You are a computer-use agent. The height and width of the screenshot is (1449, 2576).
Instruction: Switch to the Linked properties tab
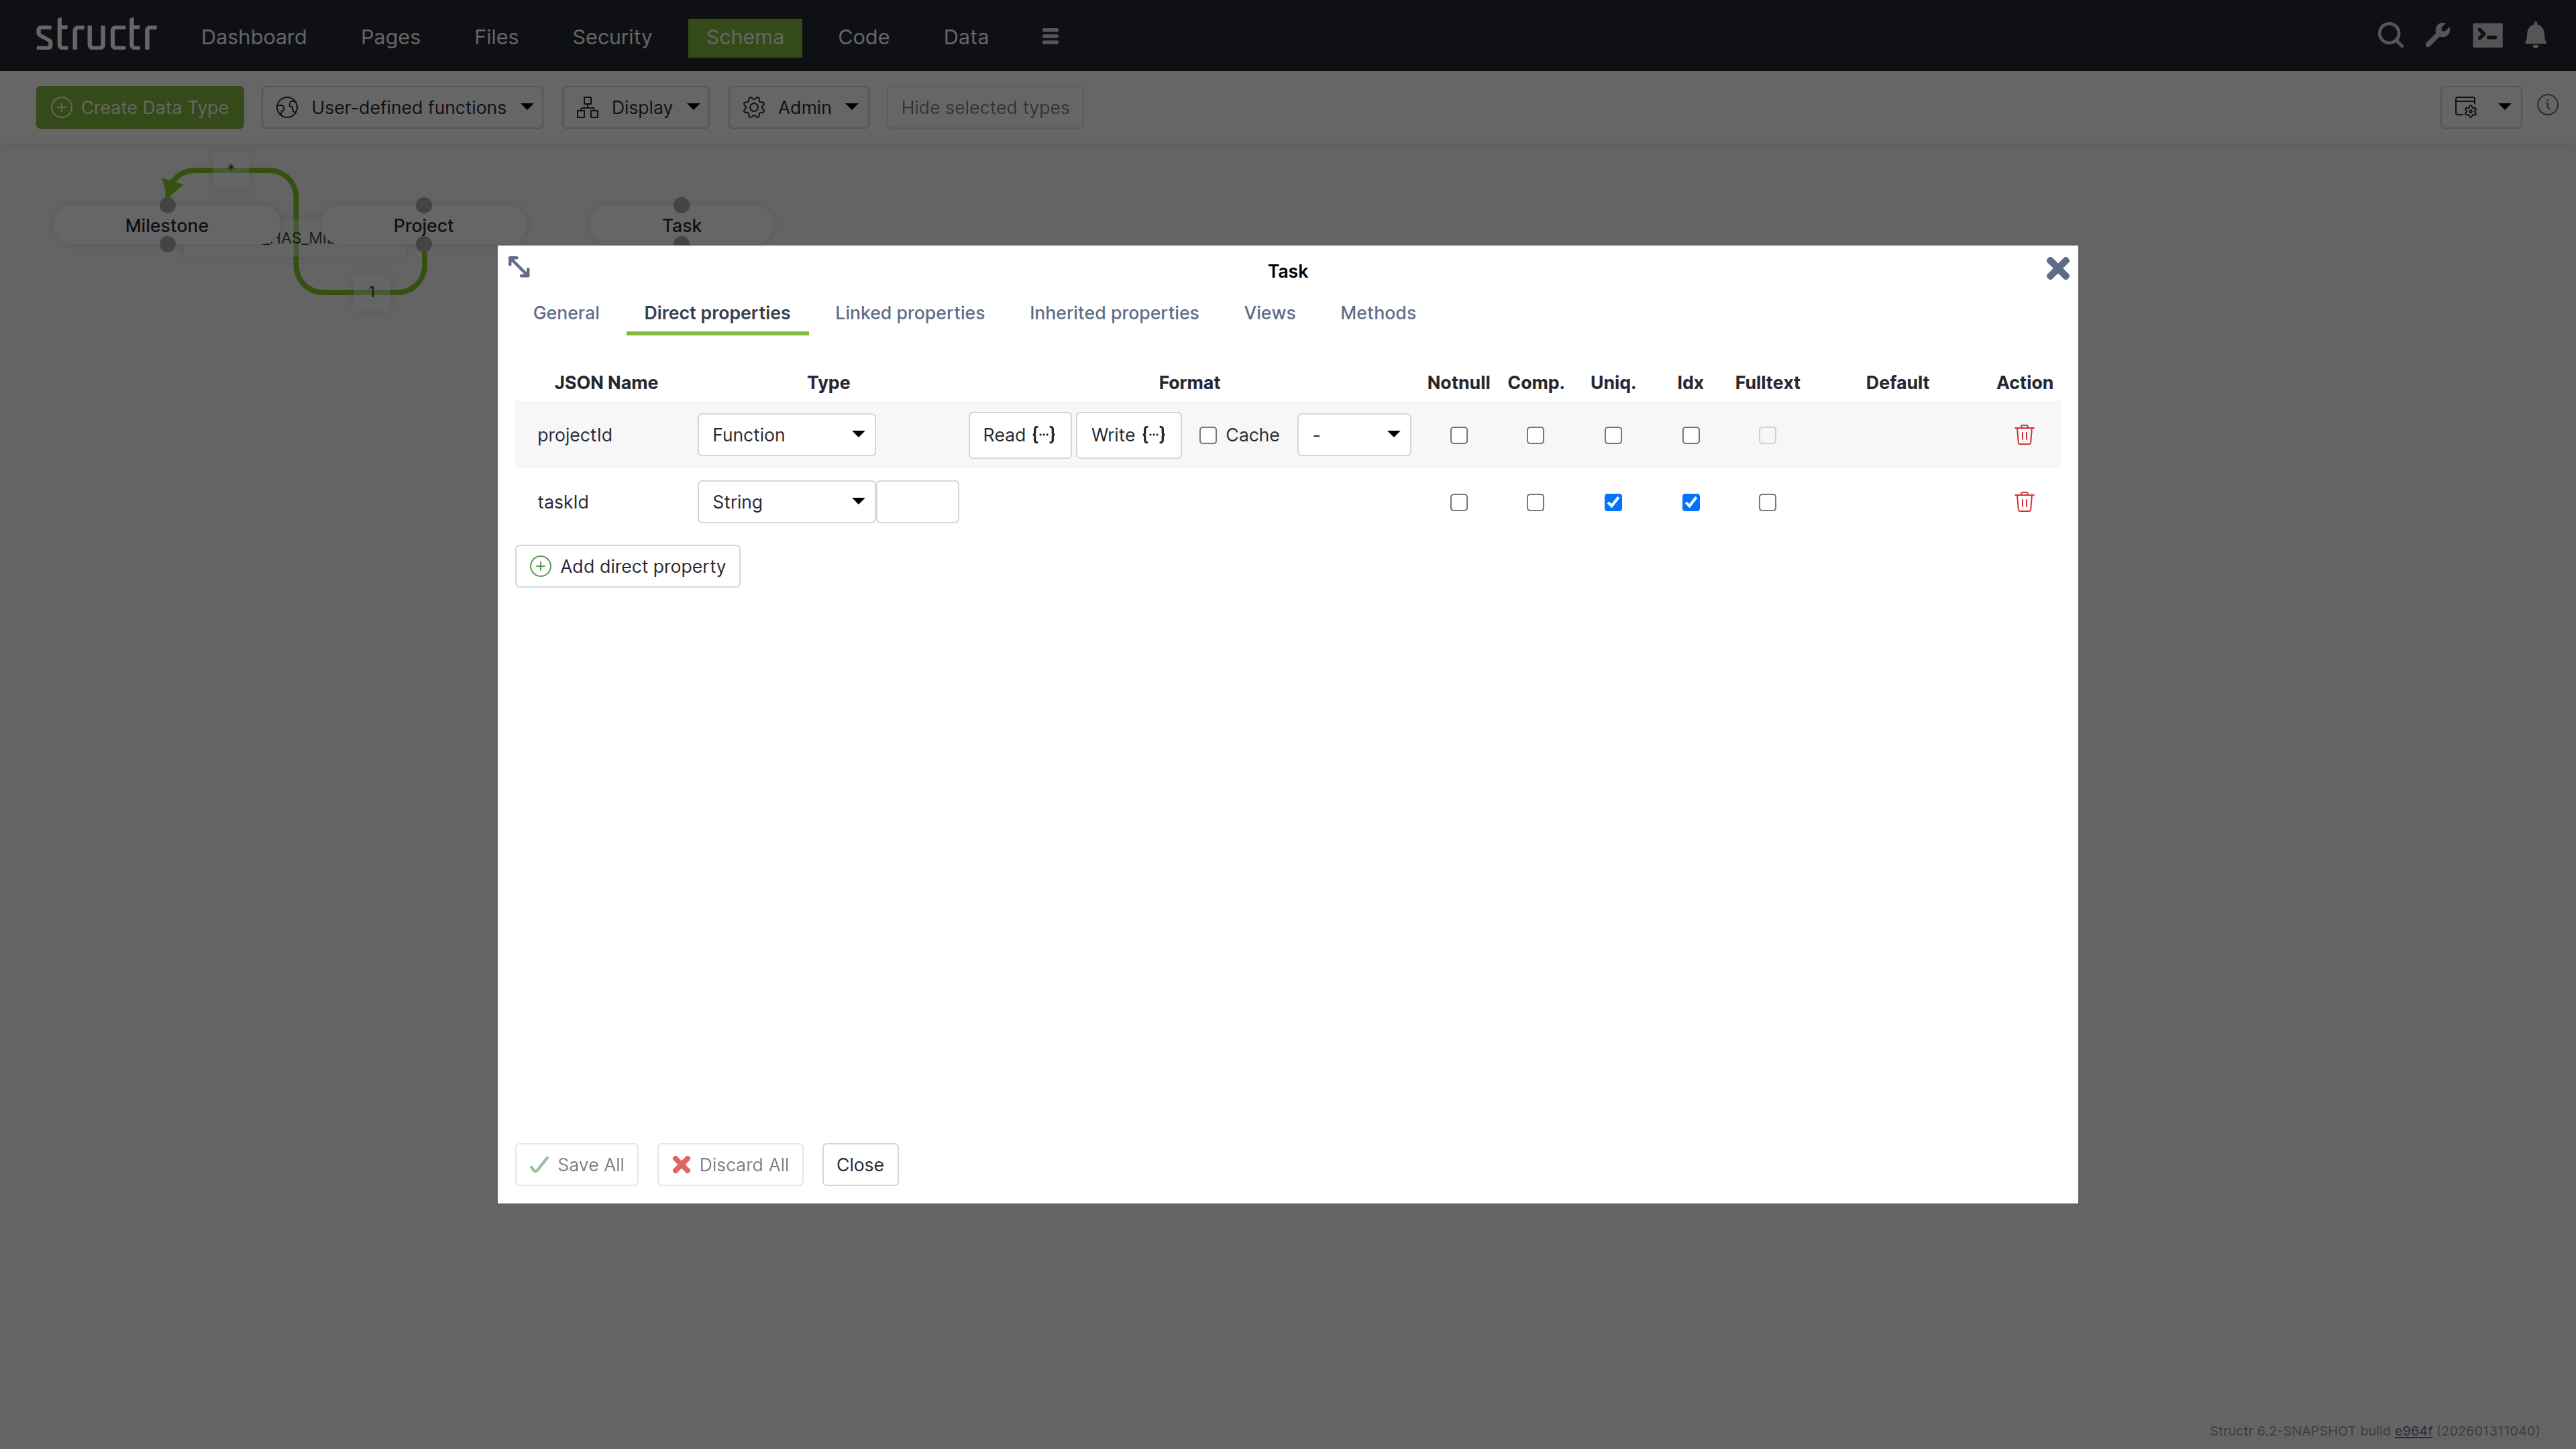pyautogui.click(x=910, y=312)
